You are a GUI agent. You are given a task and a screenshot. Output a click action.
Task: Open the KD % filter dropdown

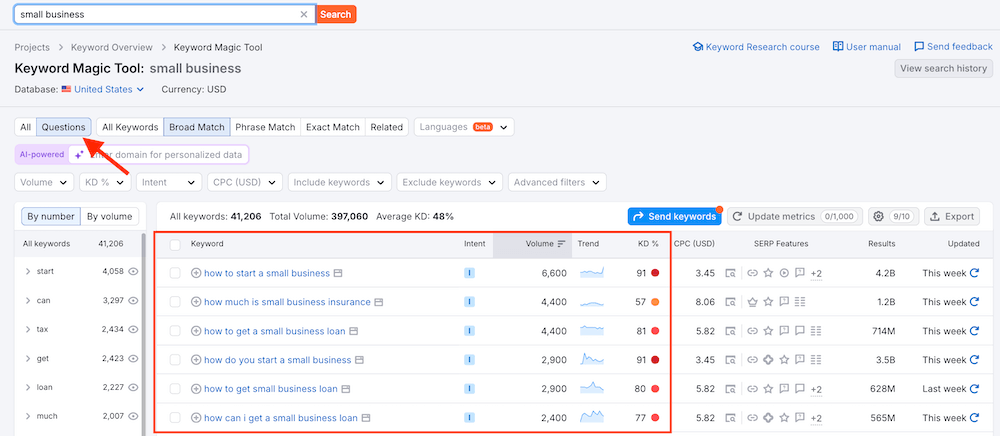(x=105, y=183)
